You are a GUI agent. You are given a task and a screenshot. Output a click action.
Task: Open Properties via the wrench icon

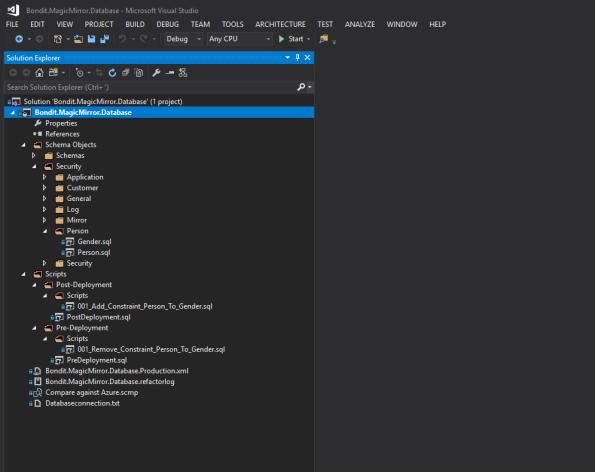[156, 72]
